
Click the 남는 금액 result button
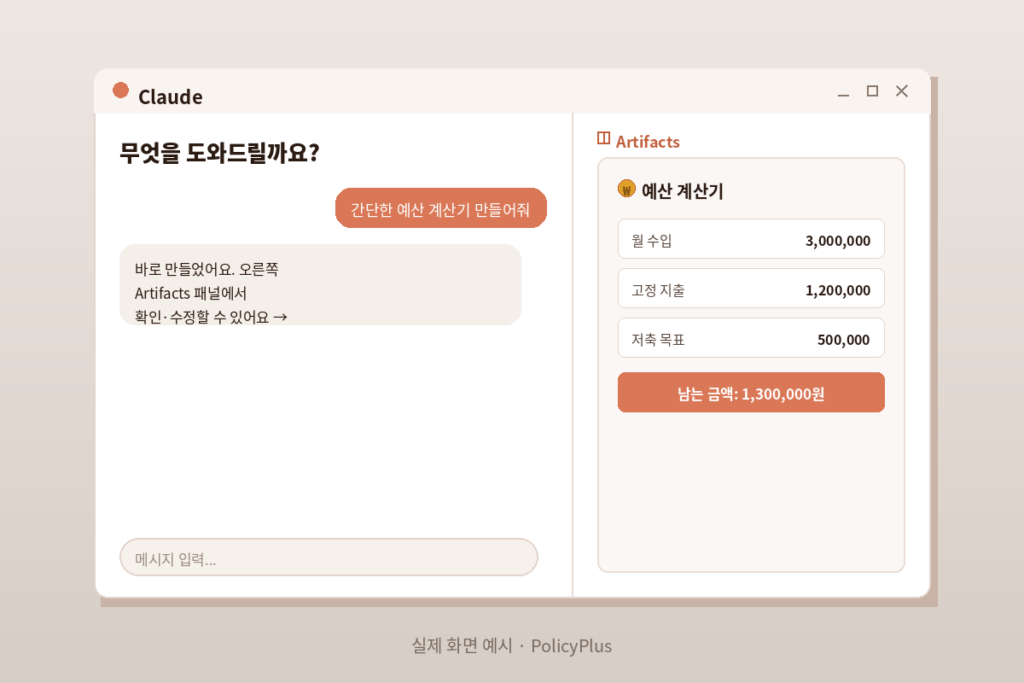751,392
